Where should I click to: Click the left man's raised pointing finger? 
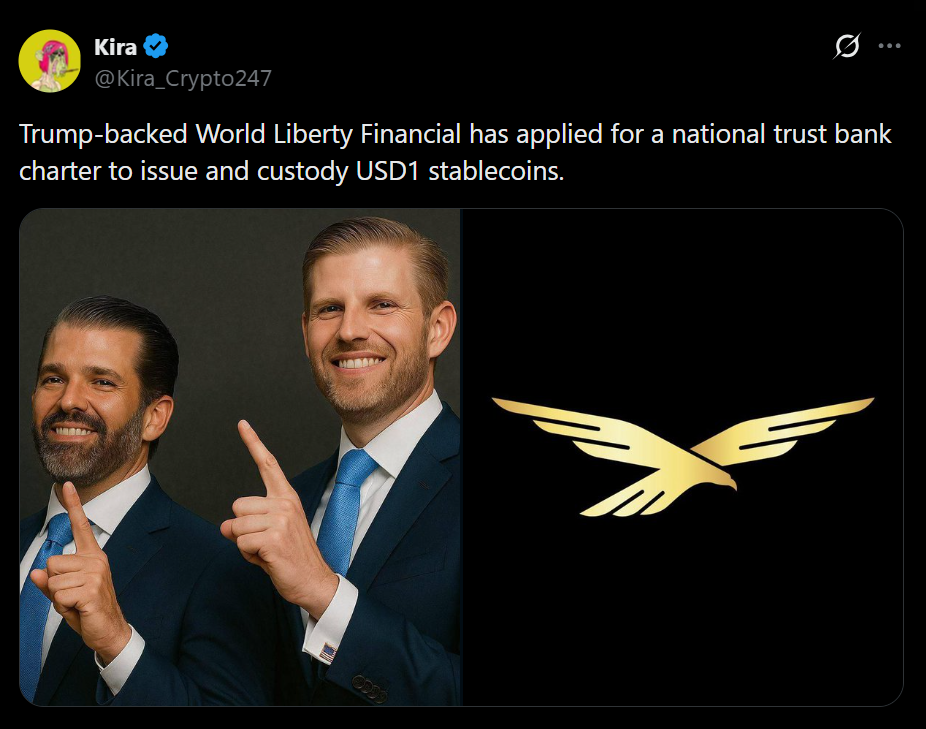coord(71,510)
